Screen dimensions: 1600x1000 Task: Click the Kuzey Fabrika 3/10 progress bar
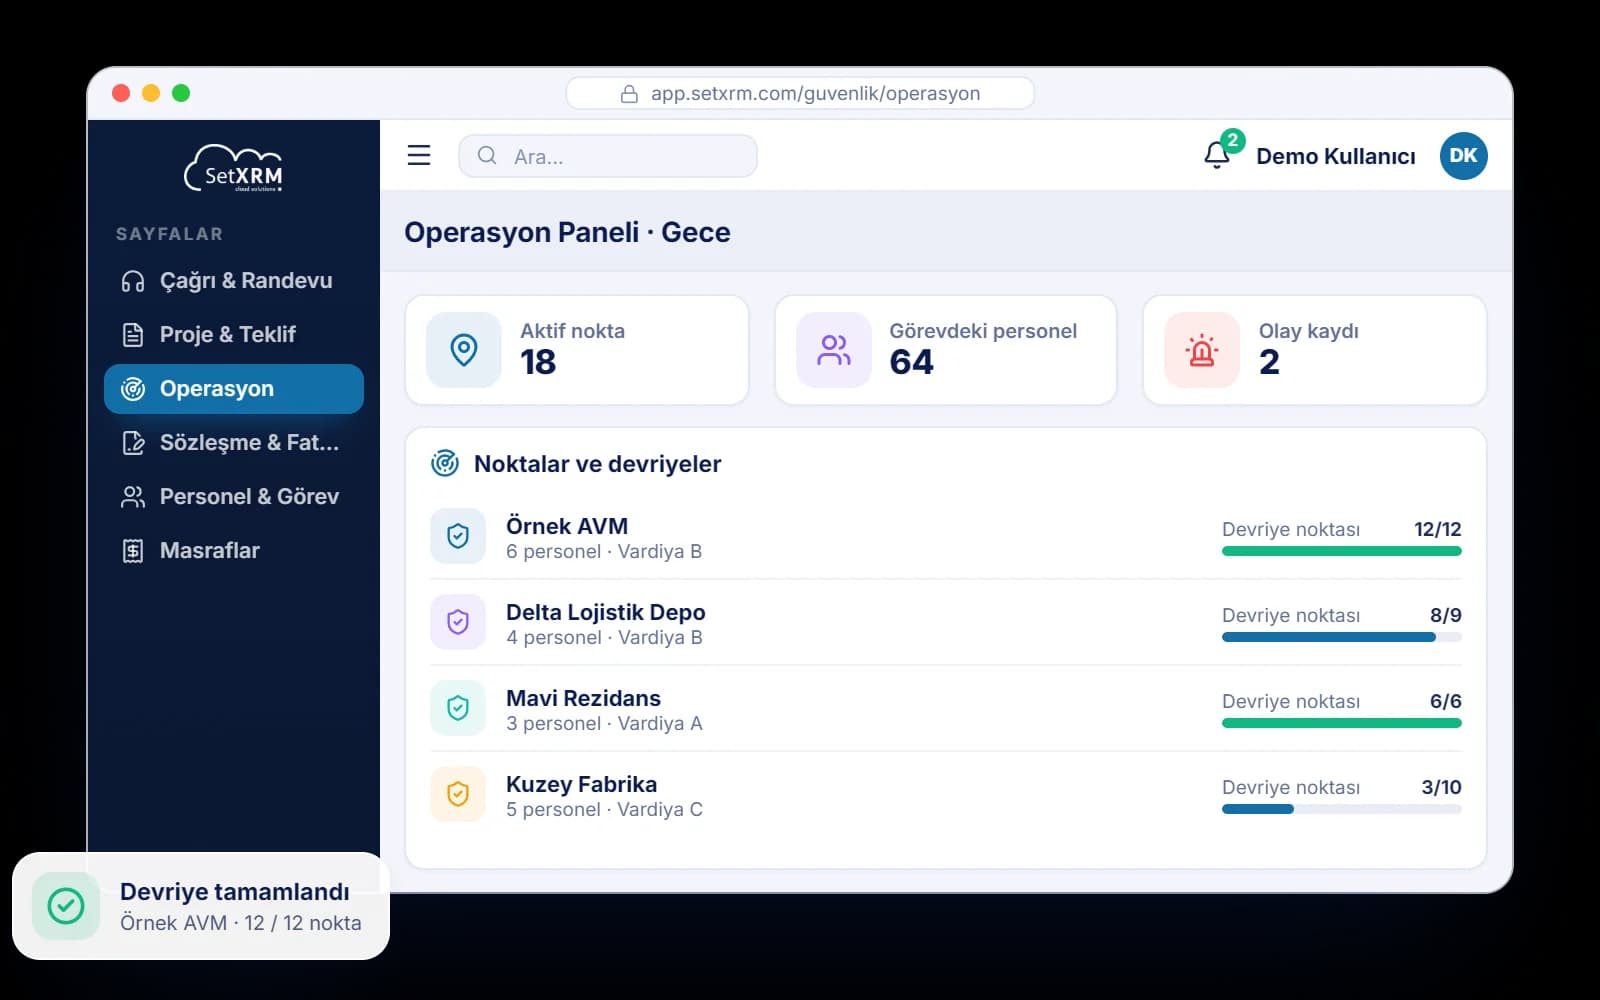pyautogui.click(x=1342, y=809)
